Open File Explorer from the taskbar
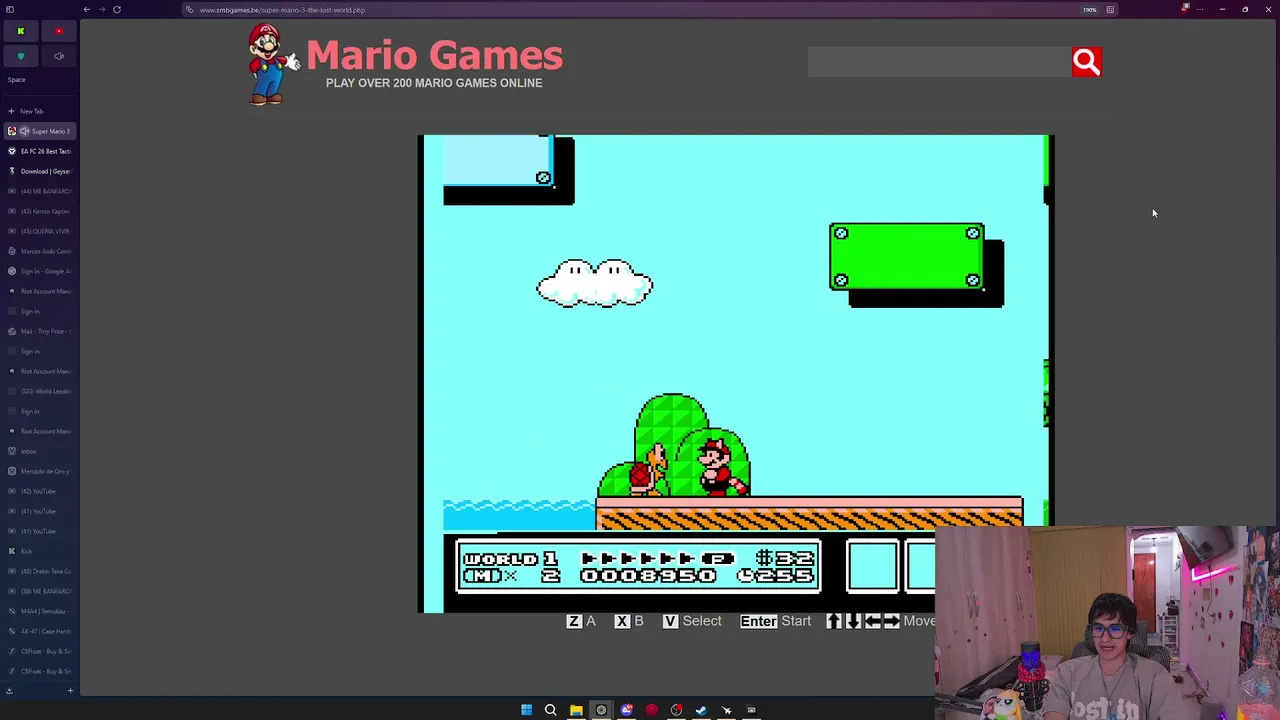Viewport: 1280px width, 720px height. 576,710
